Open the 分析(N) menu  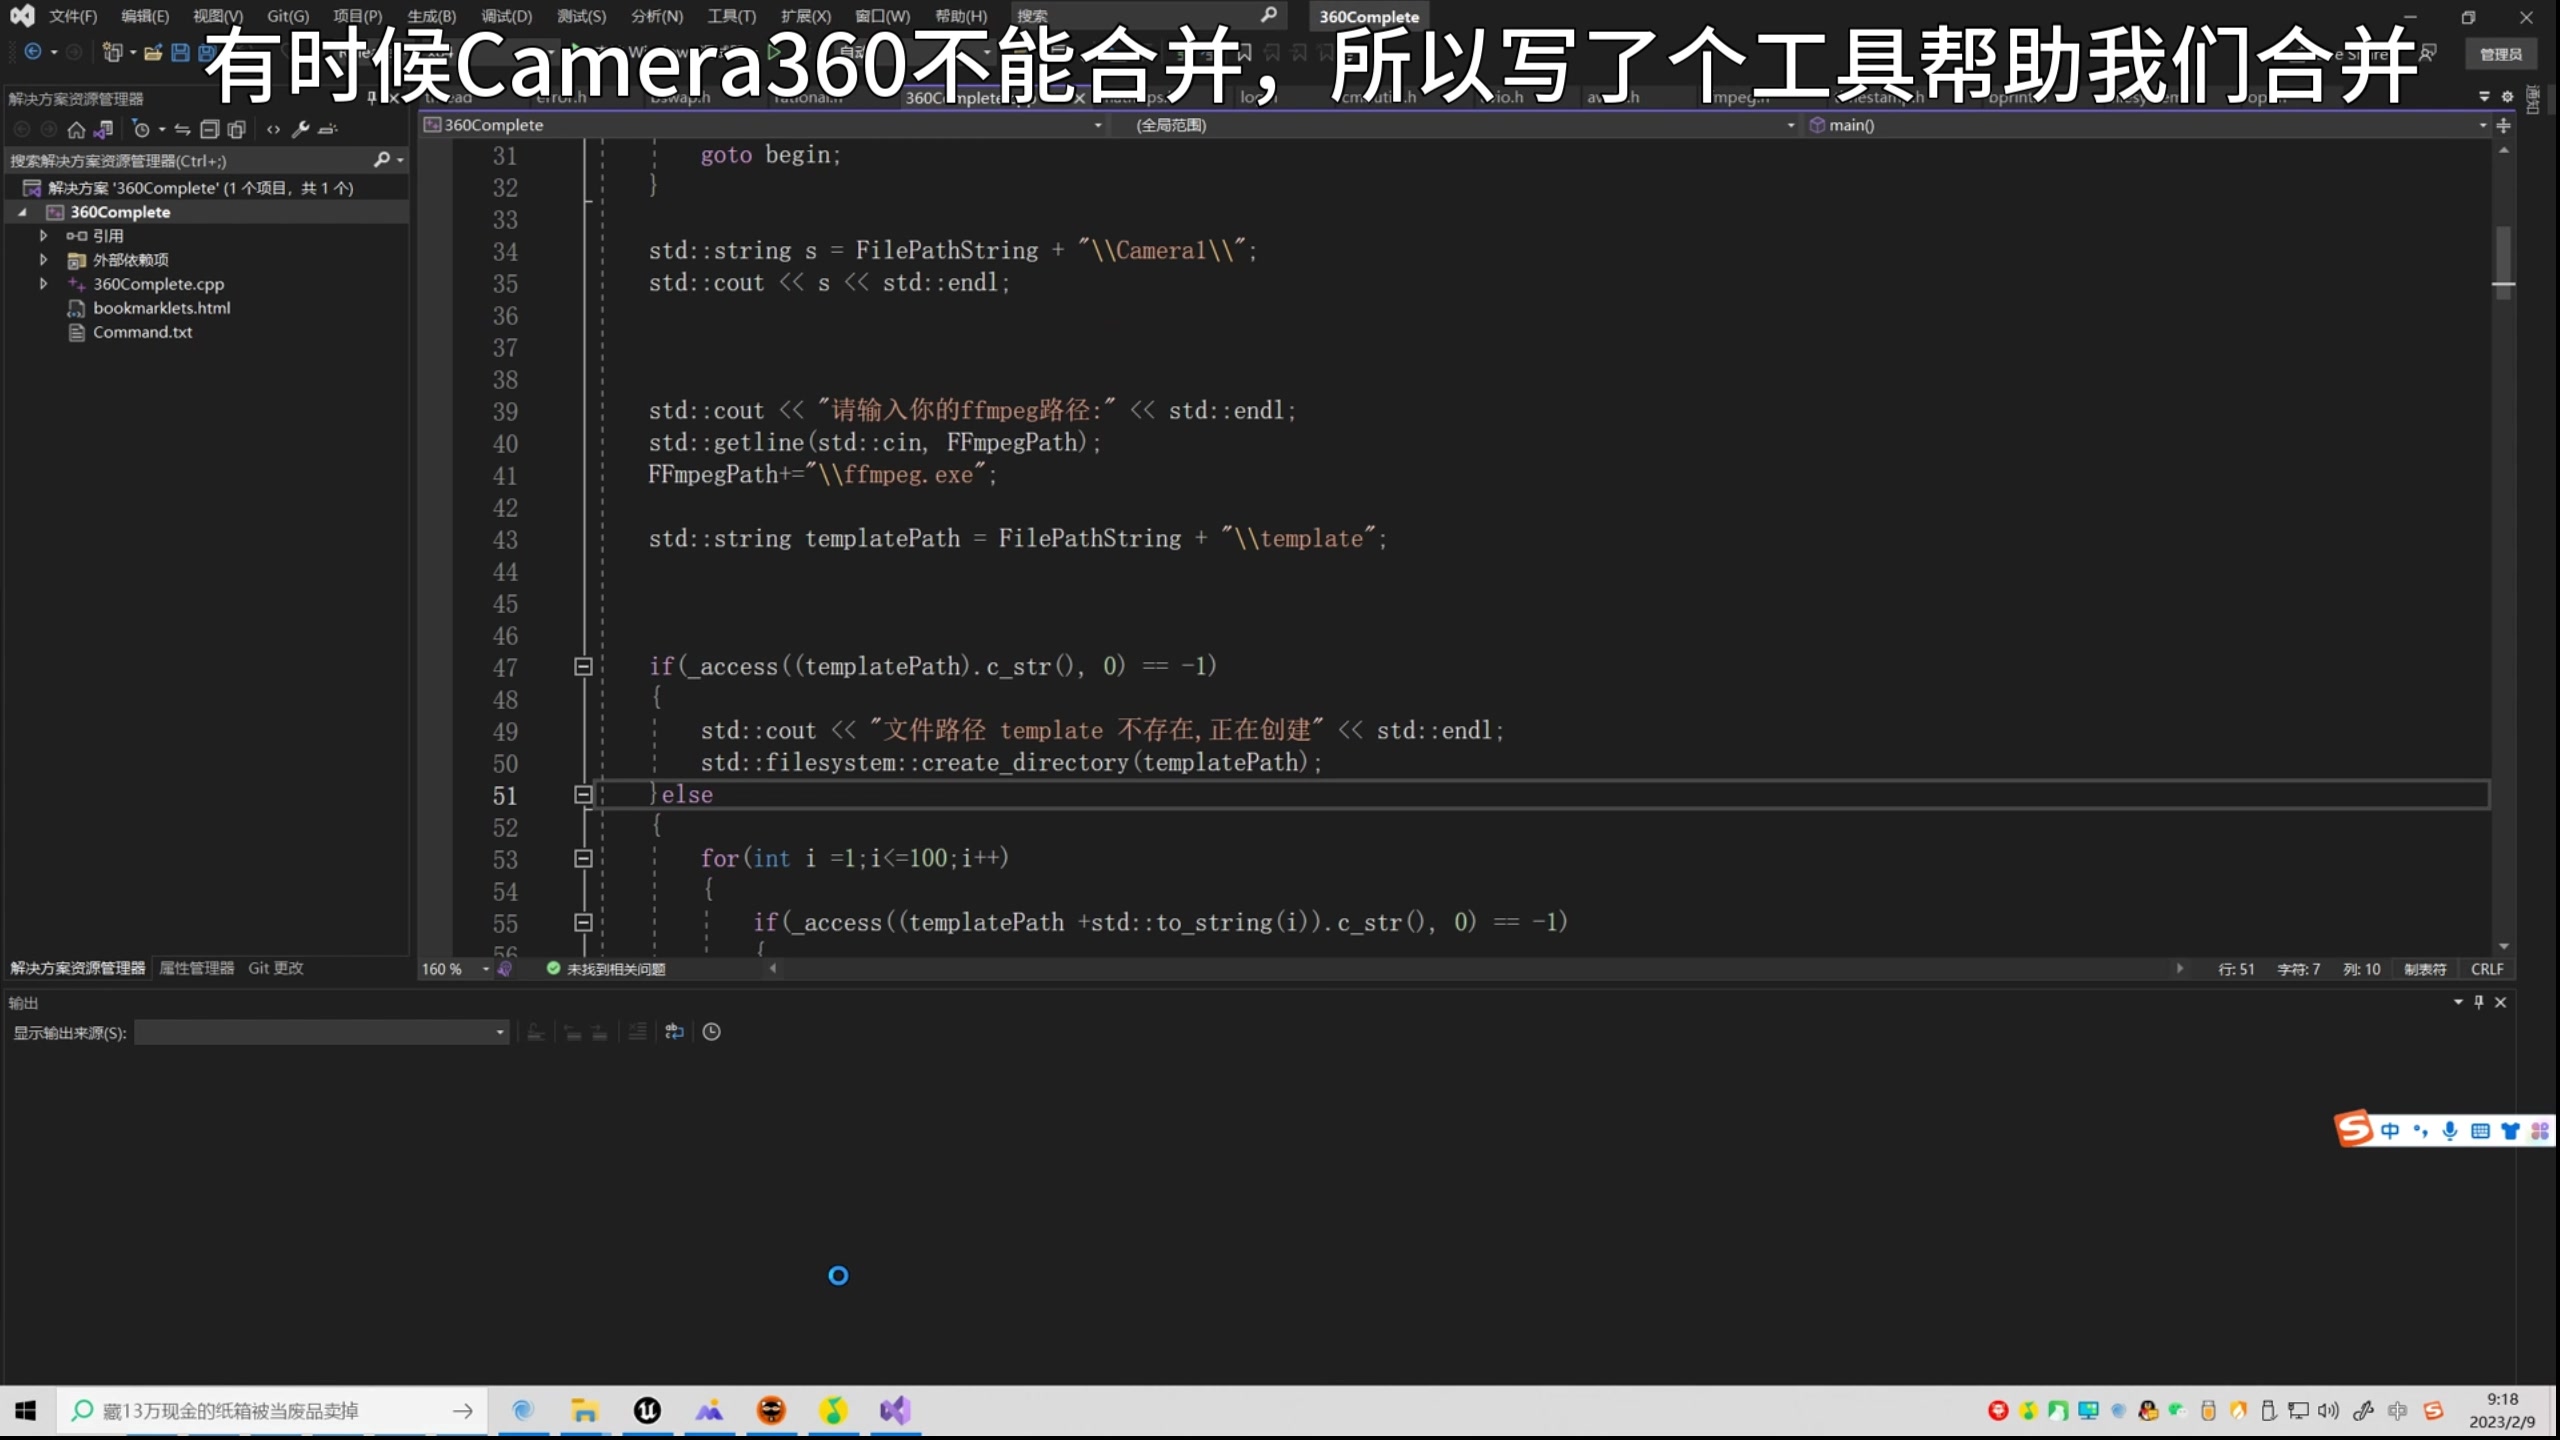(x=657, y=16)
